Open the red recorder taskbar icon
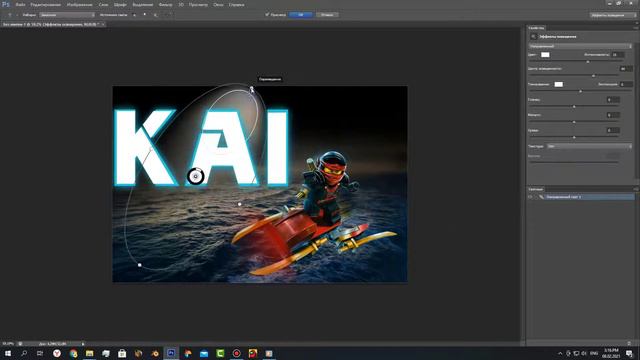This screenshot has height=360, width=640. click(236, 353)
